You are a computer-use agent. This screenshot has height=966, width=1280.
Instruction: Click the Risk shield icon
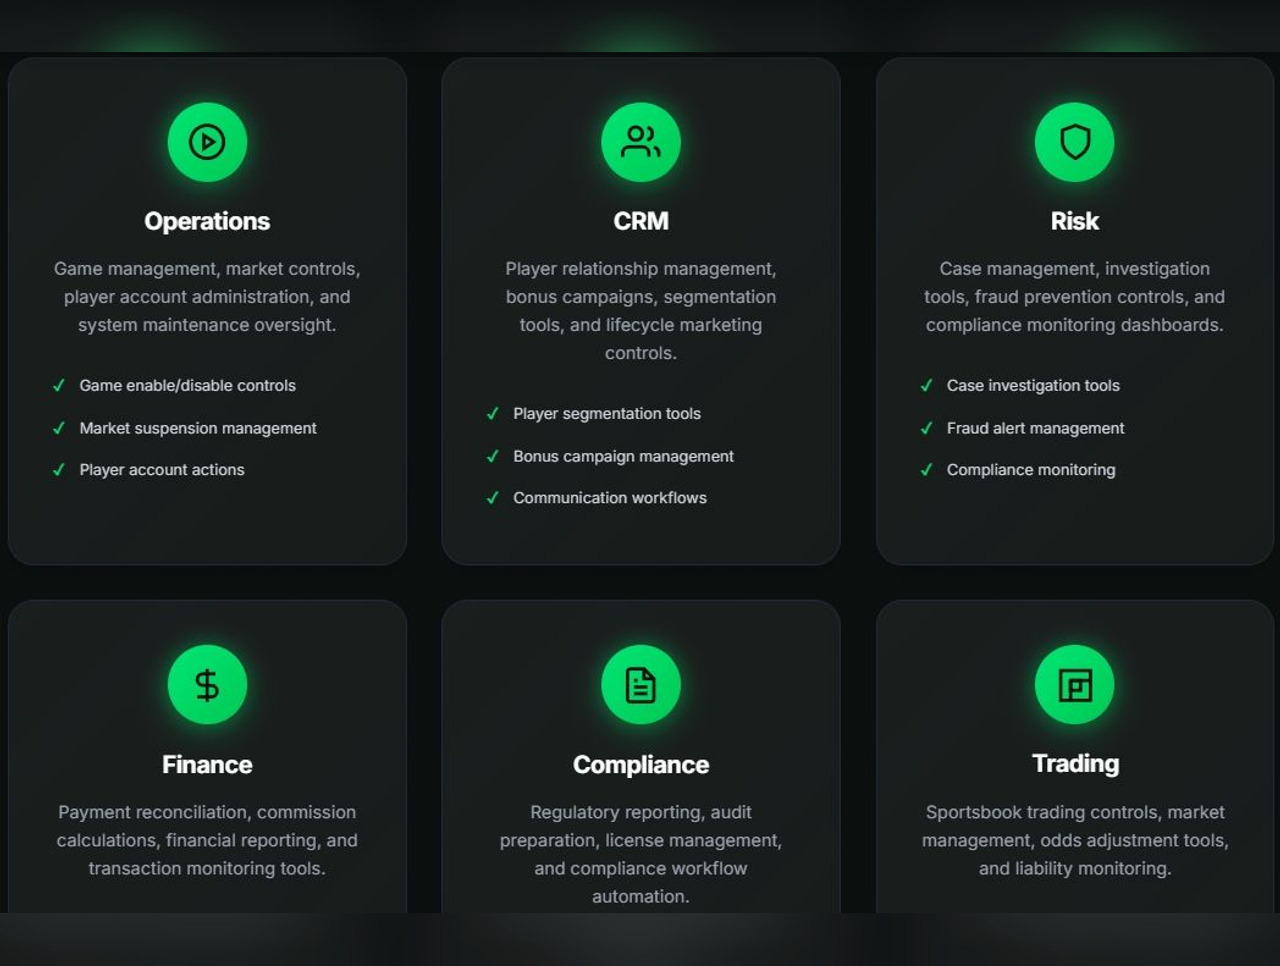pos(1075,142)
